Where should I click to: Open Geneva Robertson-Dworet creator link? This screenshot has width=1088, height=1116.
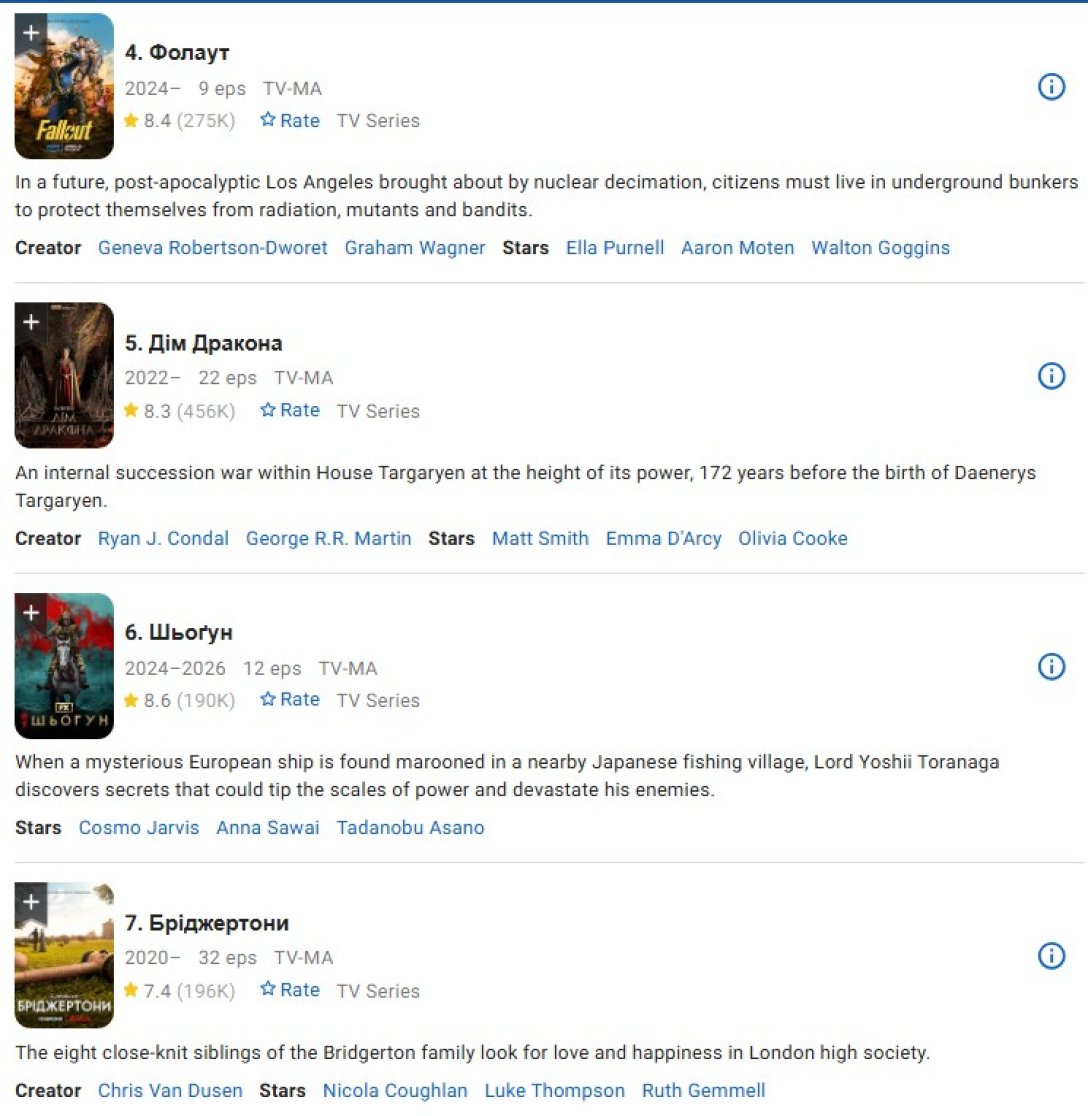[x=213, y=248]
